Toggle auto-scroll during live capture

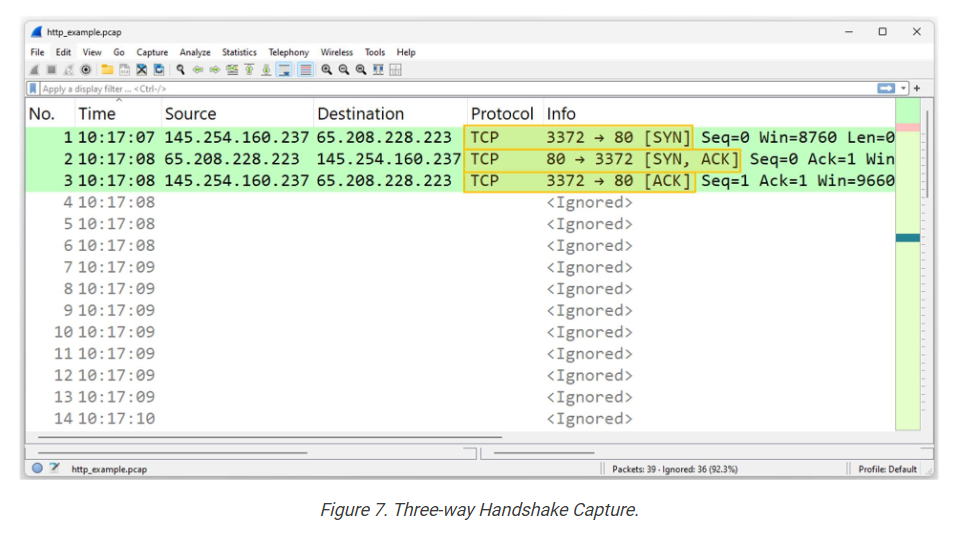click(283, 70)
